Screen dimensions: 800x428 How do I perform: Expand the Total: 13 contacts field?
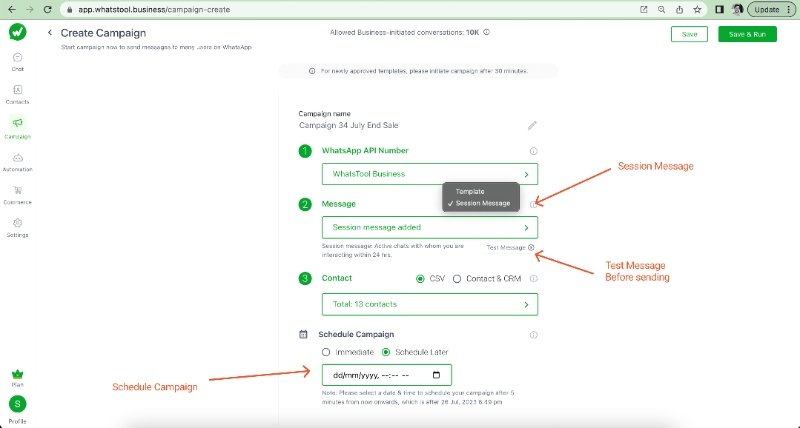pyautogui.click(x=429, y=304)
